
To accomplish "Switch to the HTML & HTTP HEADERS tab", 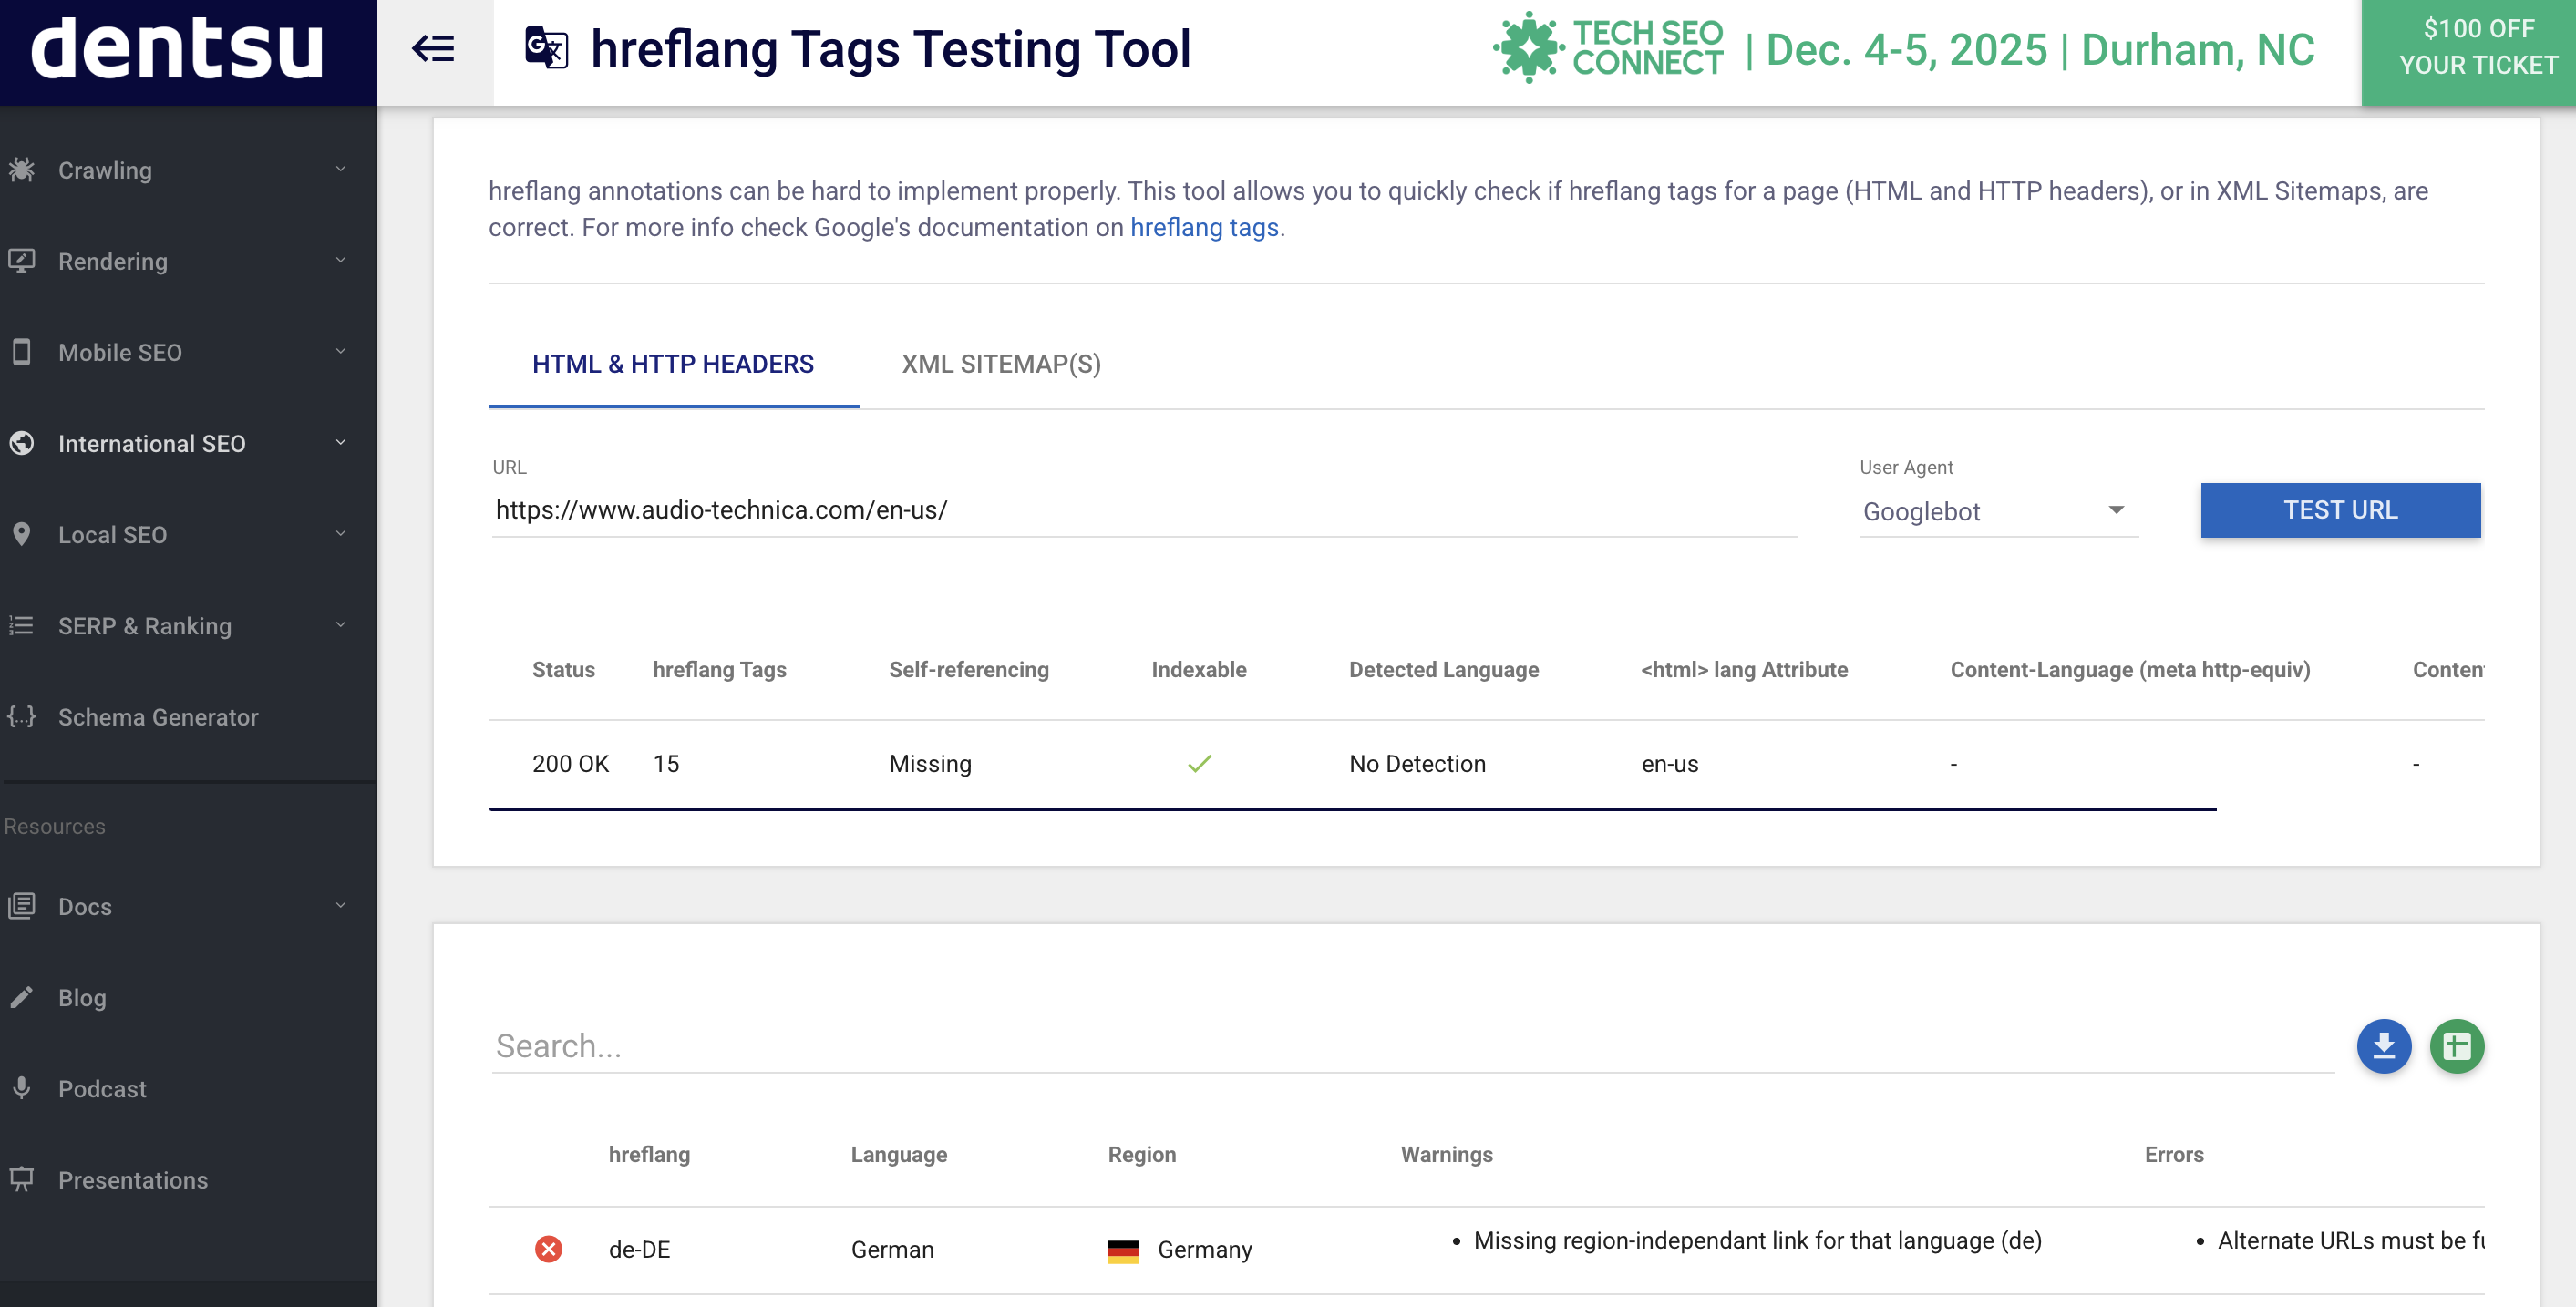I will (x=673, y=364).
